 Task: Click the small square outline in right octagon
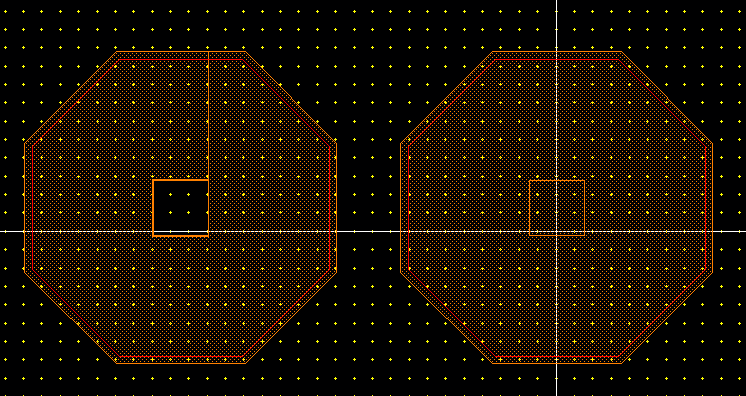pos(557,208)
